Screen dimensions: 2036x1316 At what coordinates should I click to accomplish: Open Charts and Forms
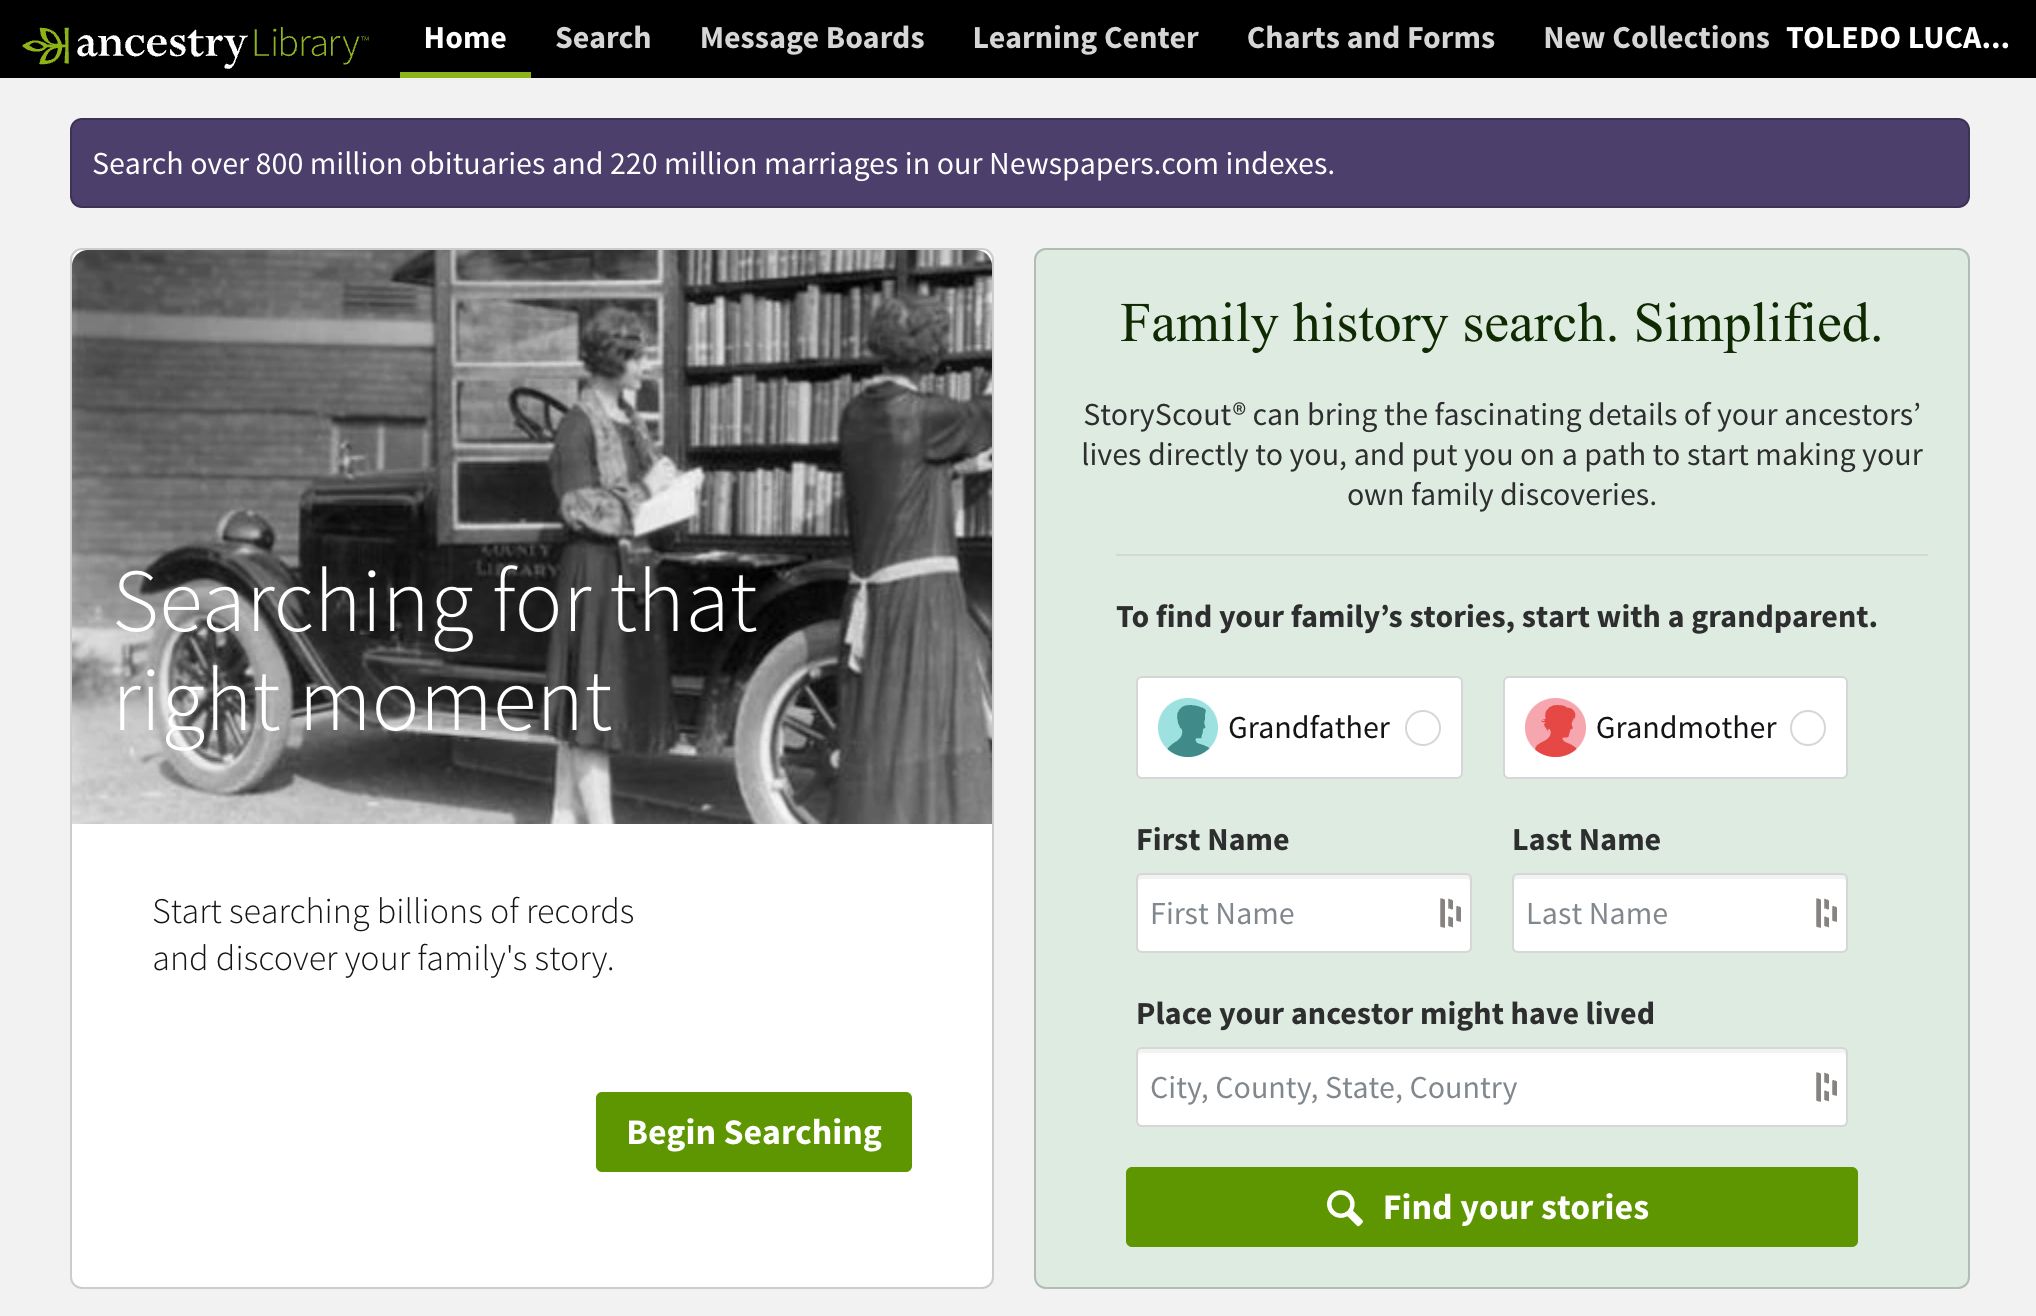(x=1370, y=38)
